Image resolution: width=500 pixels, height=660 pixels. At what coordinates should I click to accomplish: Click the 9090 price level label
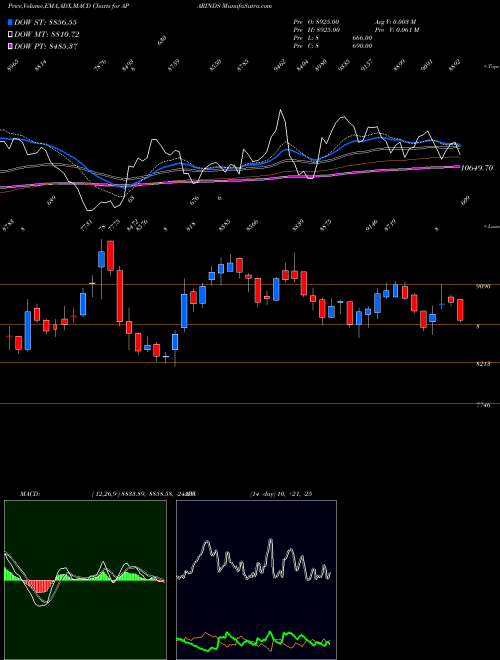click(x=483, y=286)
